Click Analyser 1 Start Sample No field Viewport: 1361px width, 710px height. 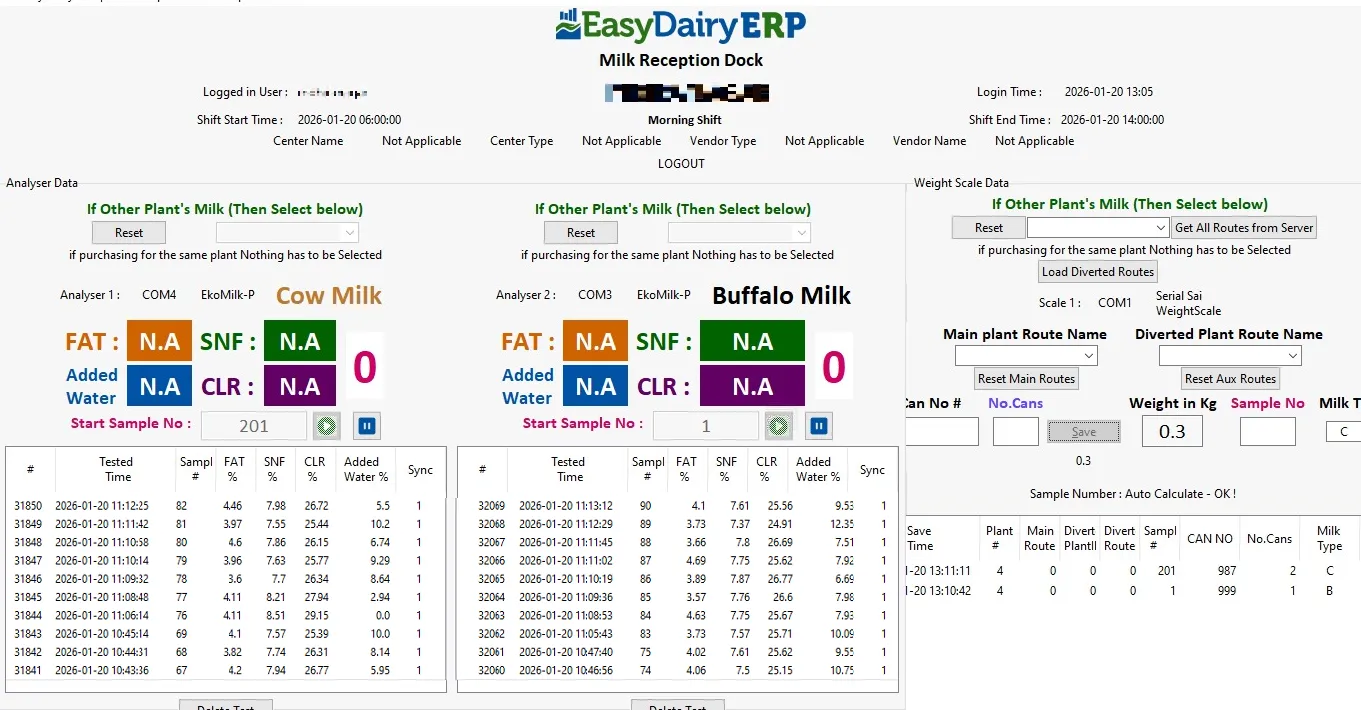(x=254, y=426)
